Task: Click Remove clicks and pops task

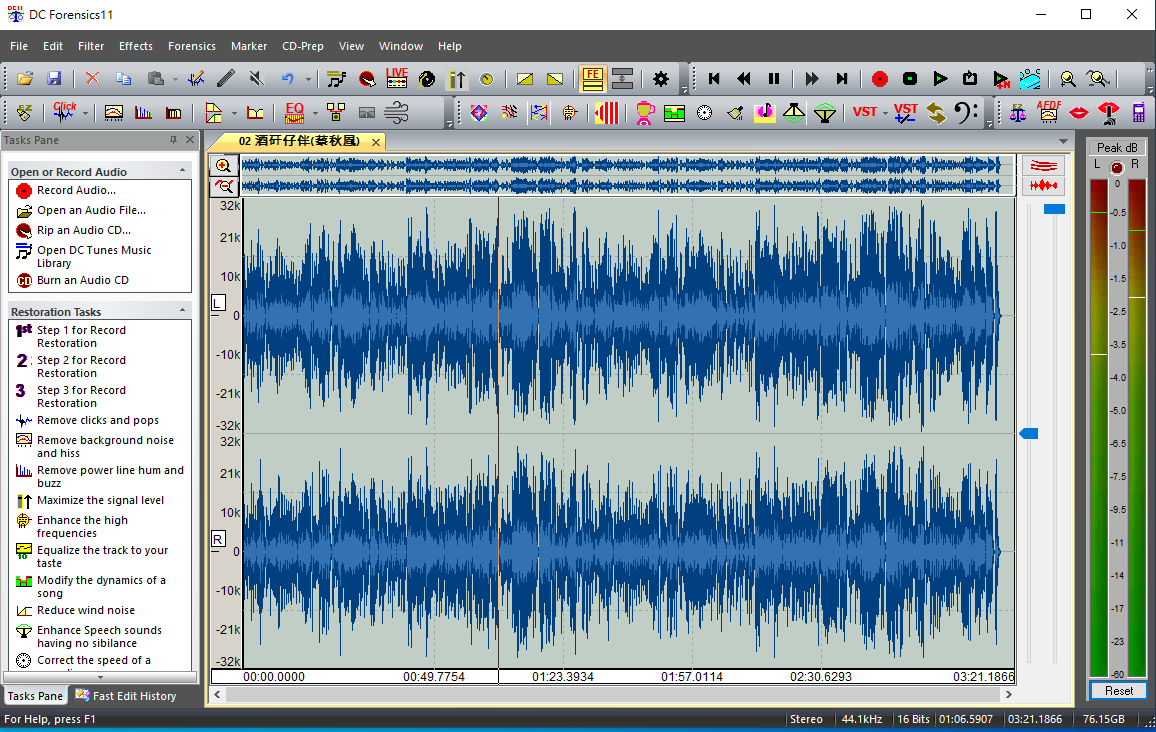Action: (97, 420)
